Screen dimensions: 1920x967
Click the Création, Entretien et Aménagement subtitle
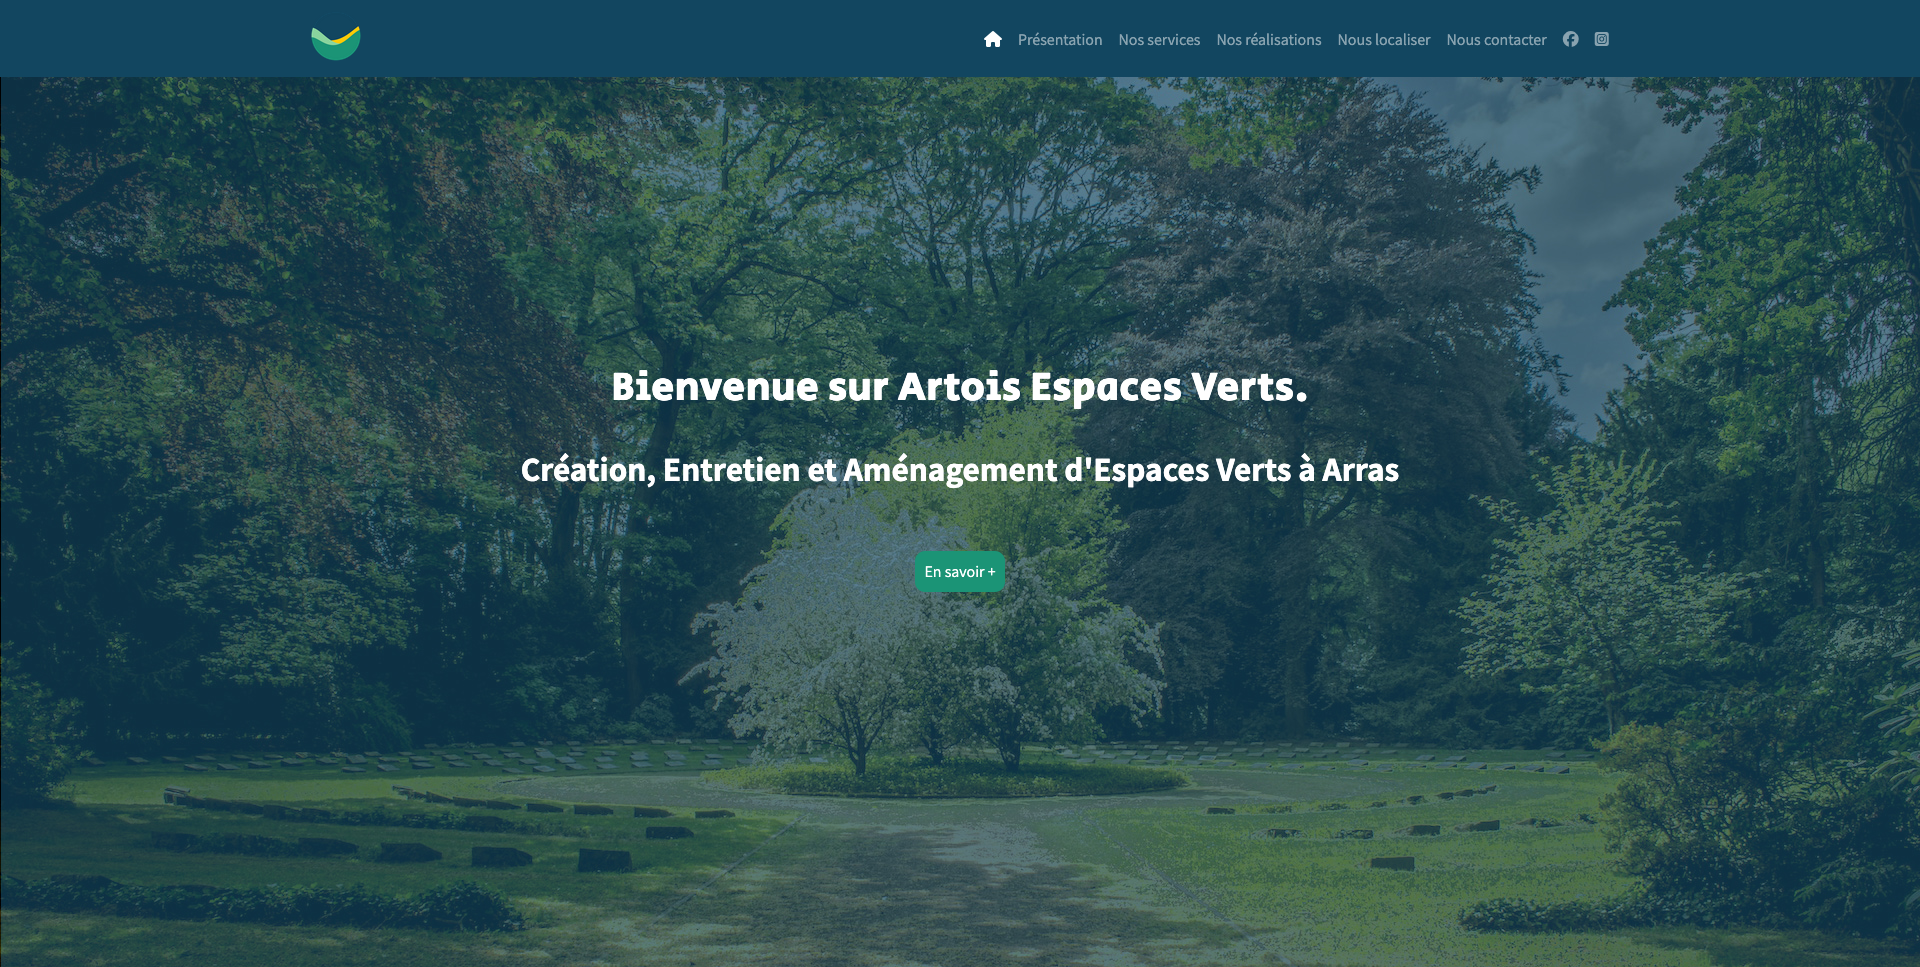pyautogui.click(x=960, y=470)
